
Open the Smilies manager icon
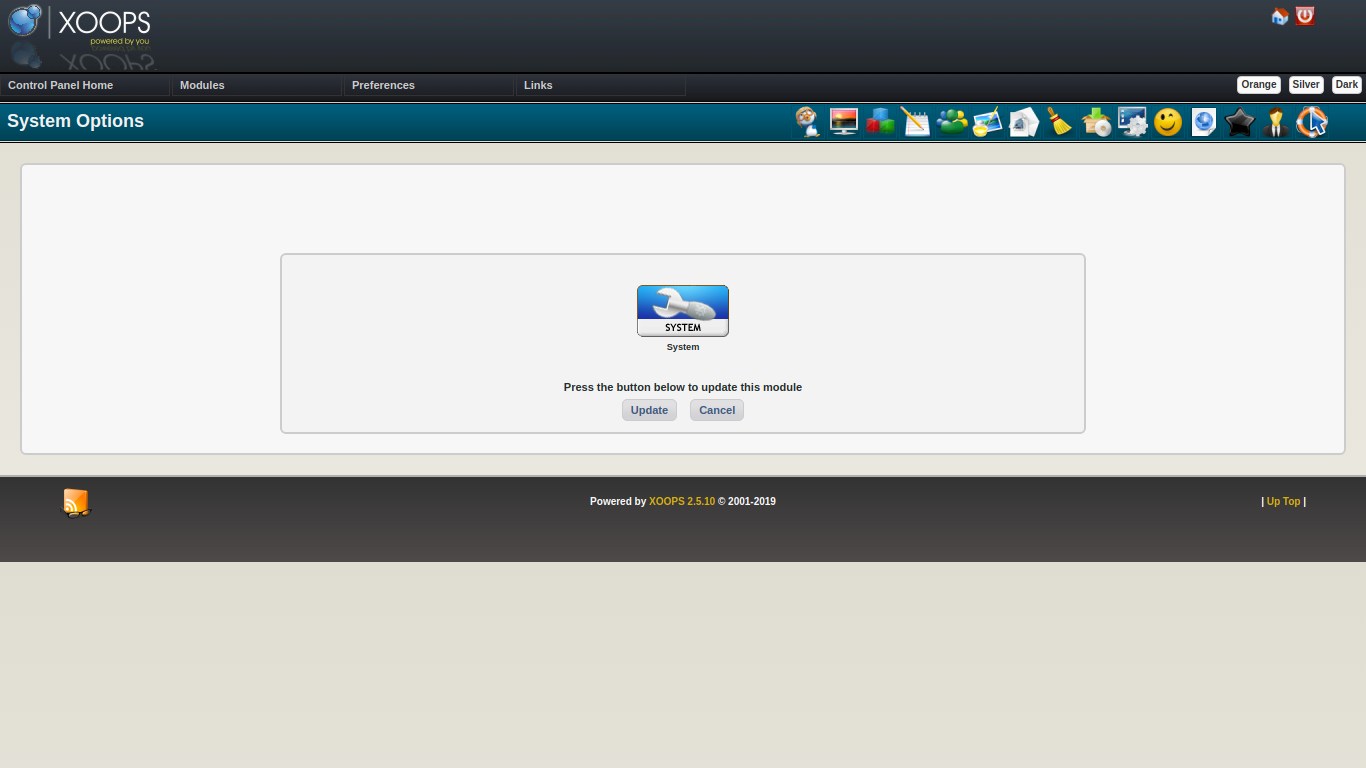click(x=1168, y=122)
